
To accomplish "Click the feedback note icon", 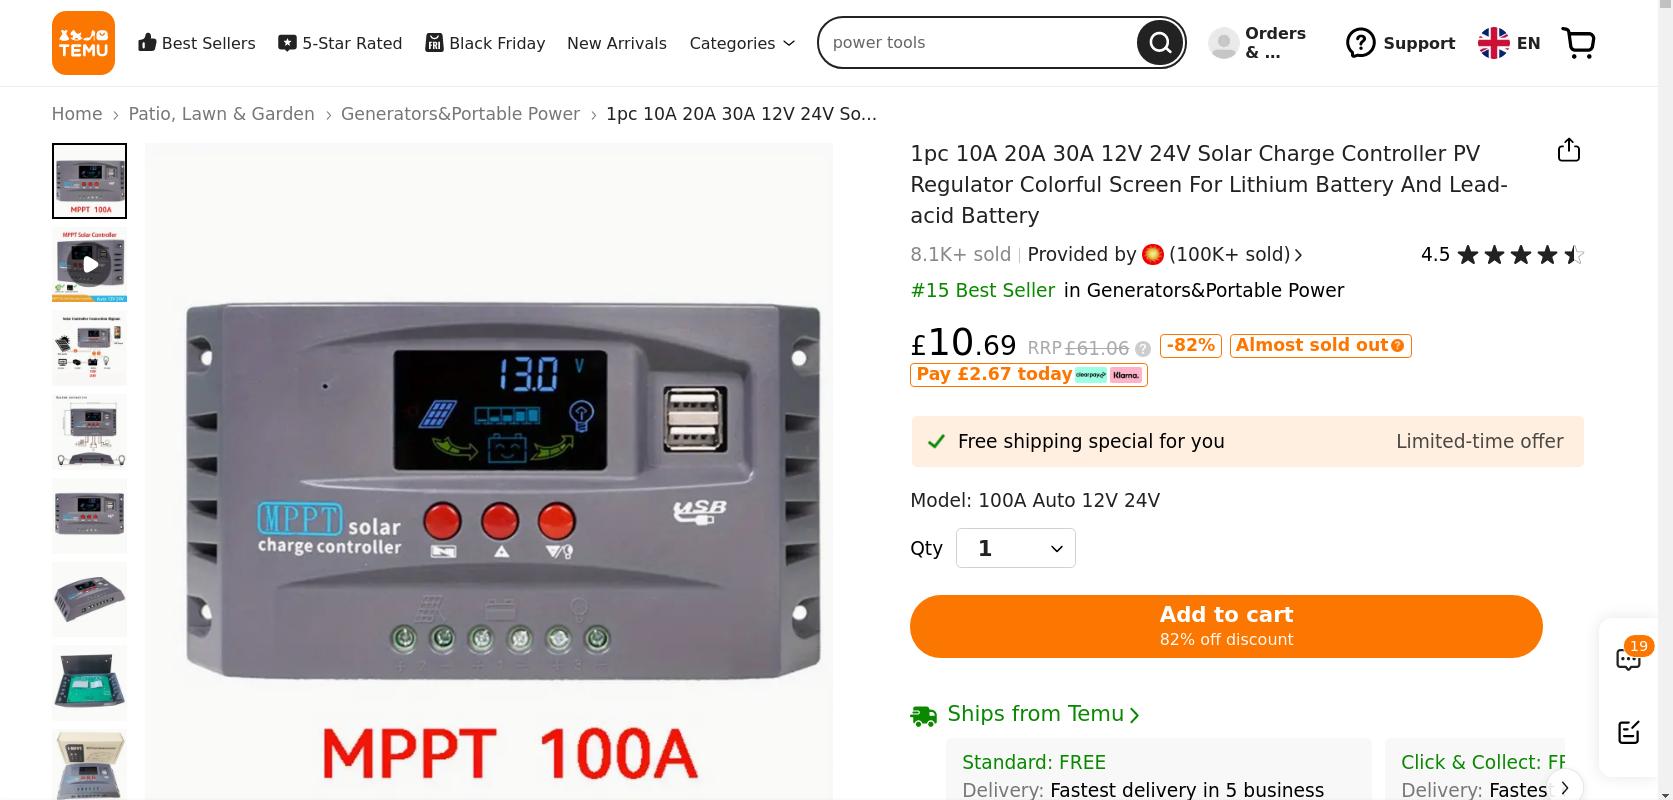I will click(x=1629, y=732).
